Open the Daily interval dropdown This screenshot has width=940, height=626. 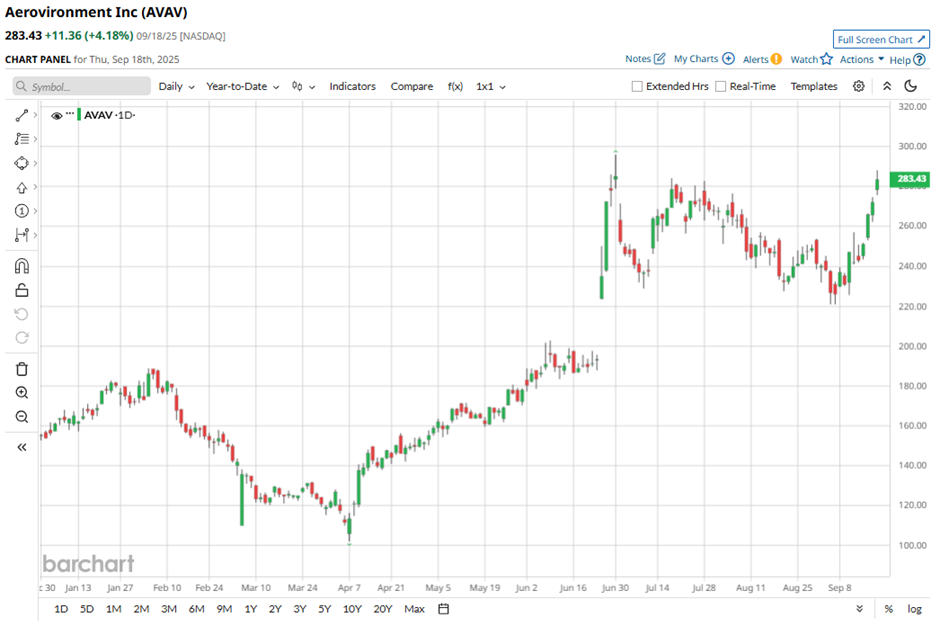[176, 86]
